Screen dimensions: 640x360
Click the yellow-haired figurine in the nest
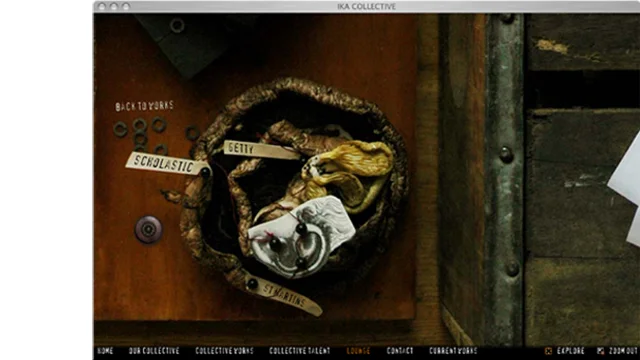point(348,176)
